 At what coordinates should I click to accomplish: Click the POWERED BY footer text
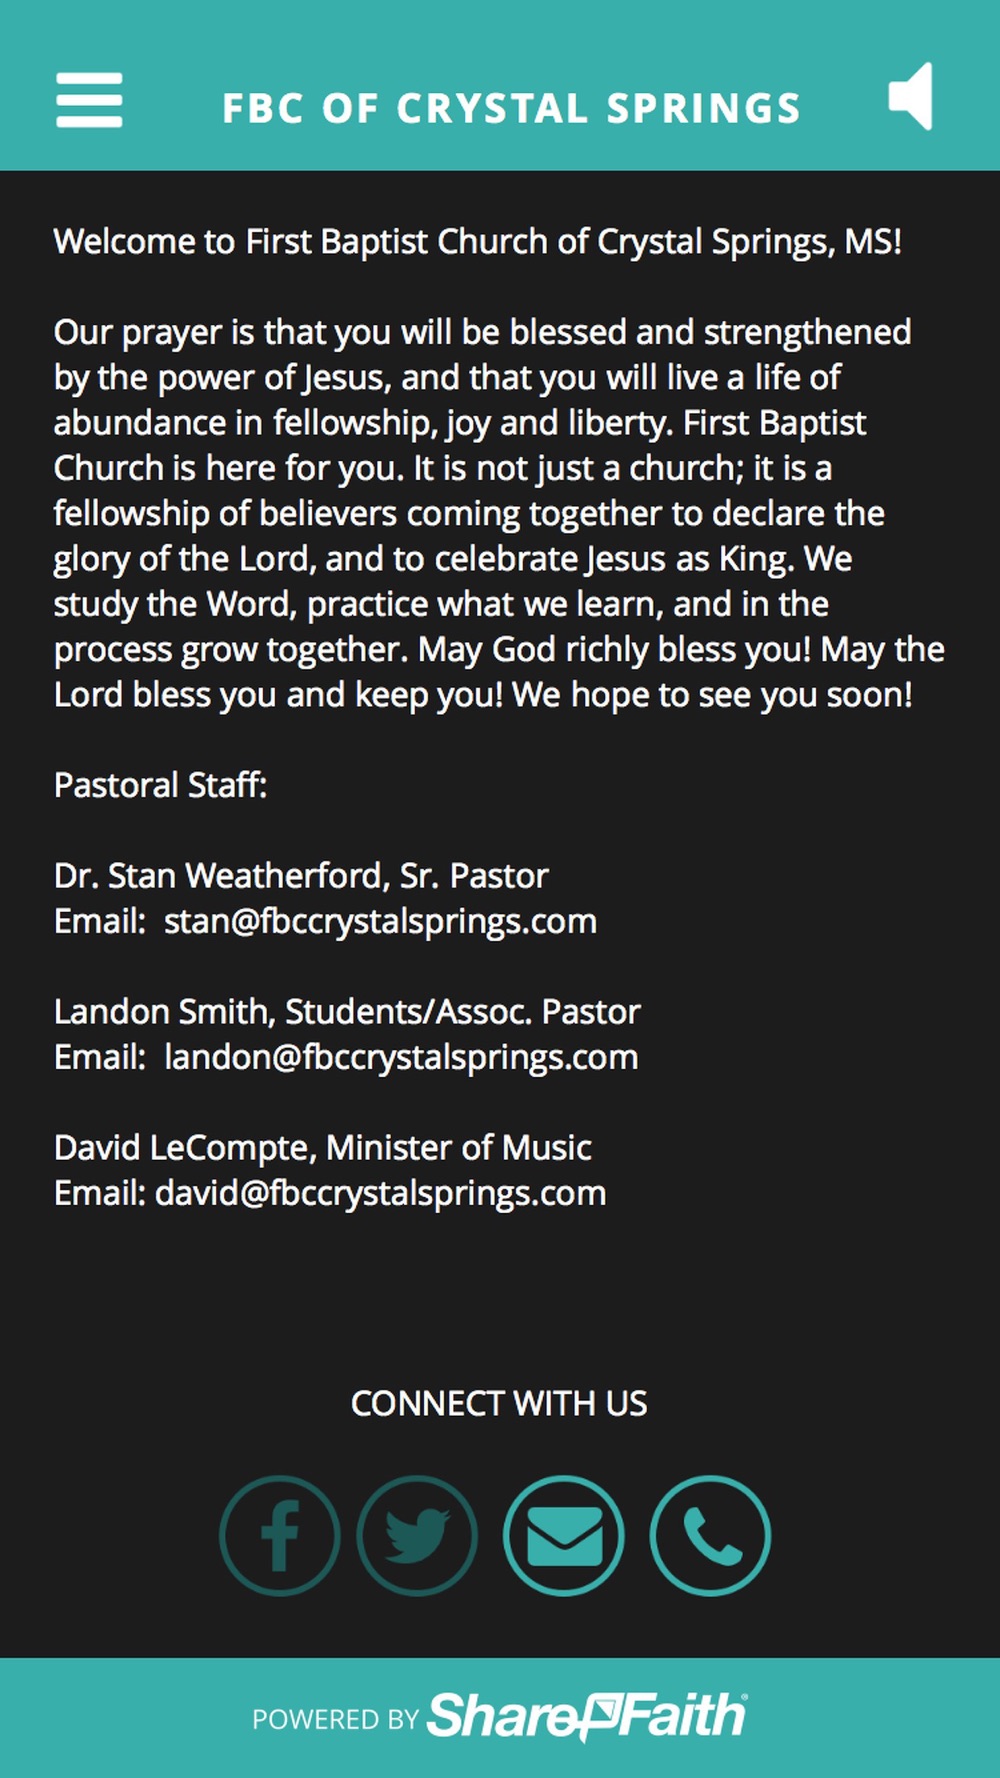pos(335,1719)
